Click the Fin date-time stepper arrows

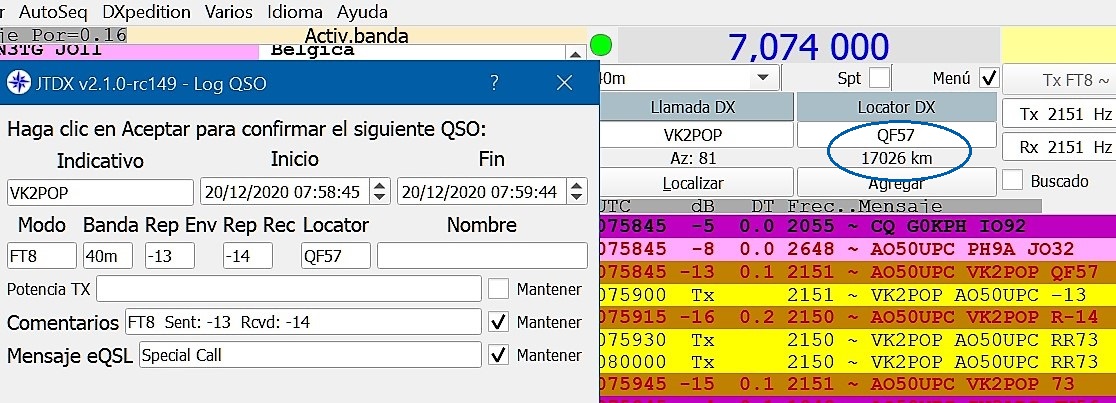tap(577, 192)
